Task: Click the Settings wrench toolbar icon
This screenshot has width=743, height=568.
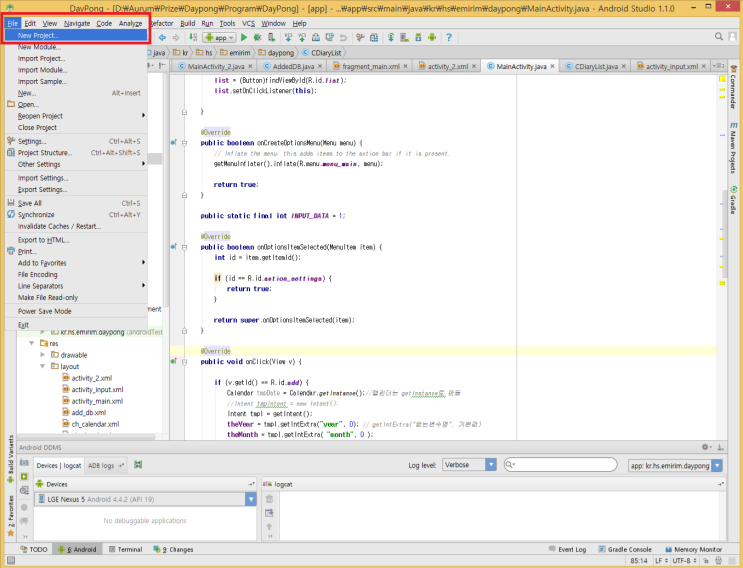Action: pyautogui.click(x=360, y=37)
